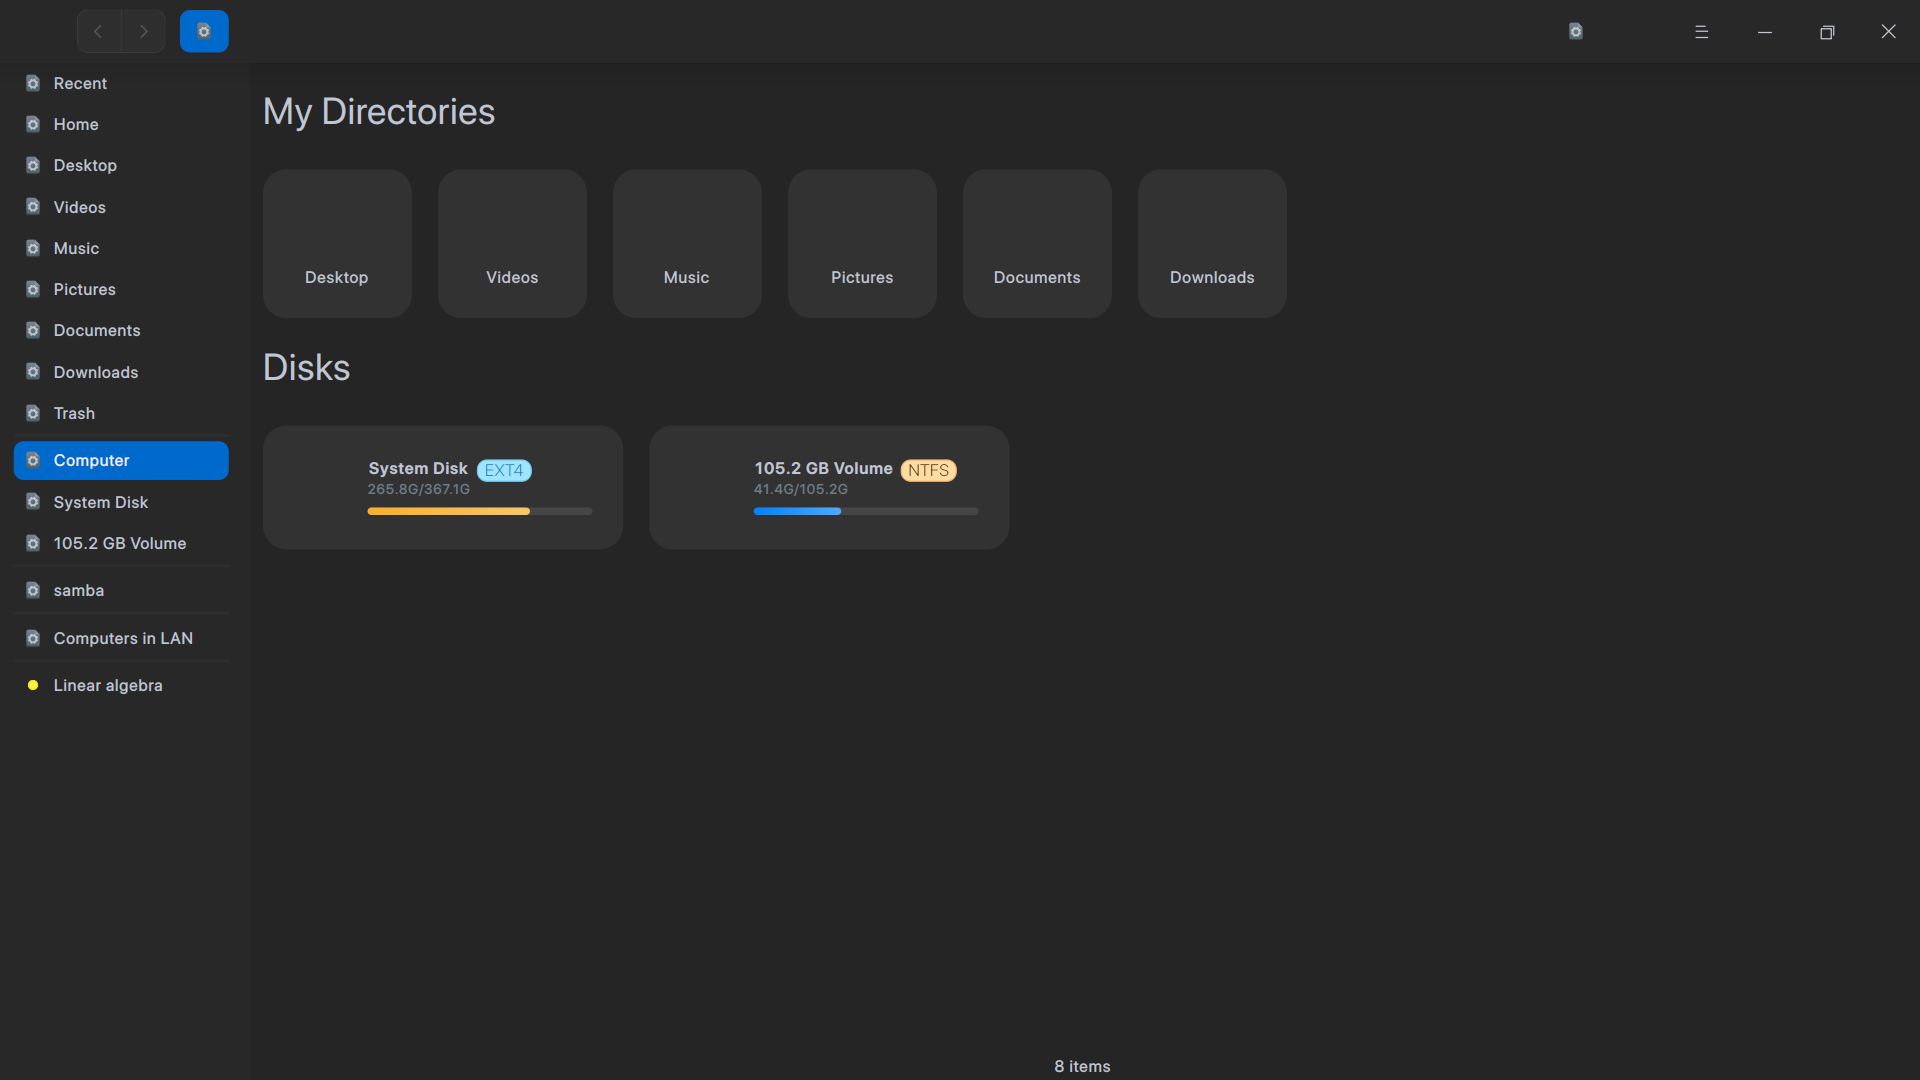Click the Computers in LAN icon
The width and height of the screenshot is (1920, 1080).
click(33, 638)
